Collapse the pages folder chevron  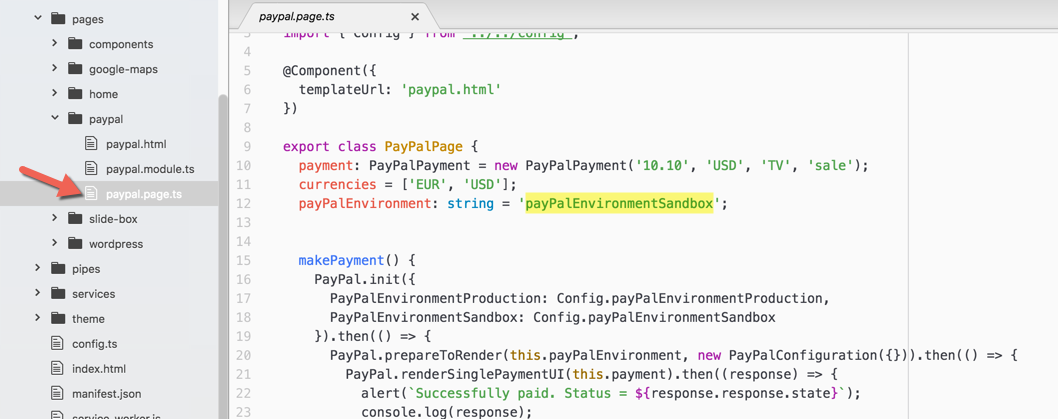tap(38, 19)
